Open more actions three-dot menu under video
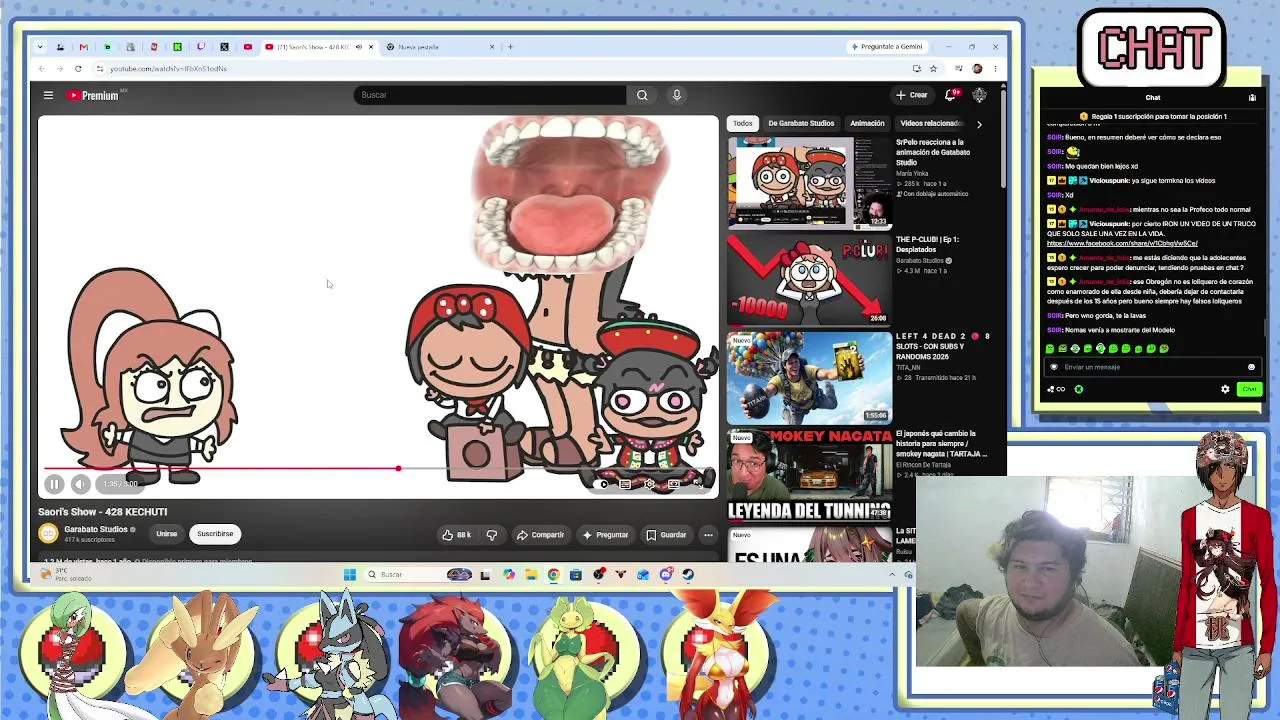Viewport: 1280px width, 720px height. coord(708,535)
